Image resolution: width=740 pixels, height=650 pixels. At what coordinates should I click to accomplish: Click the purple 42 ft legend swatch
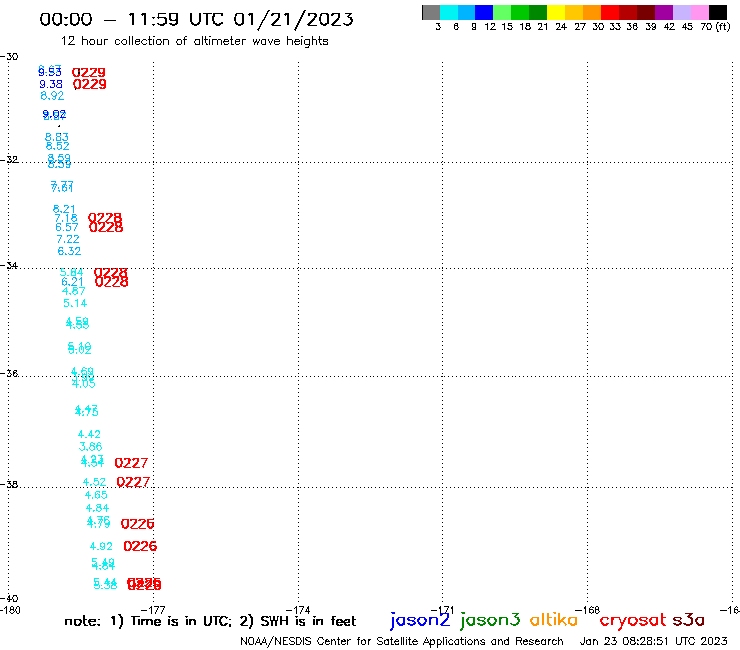click(664, 12)
